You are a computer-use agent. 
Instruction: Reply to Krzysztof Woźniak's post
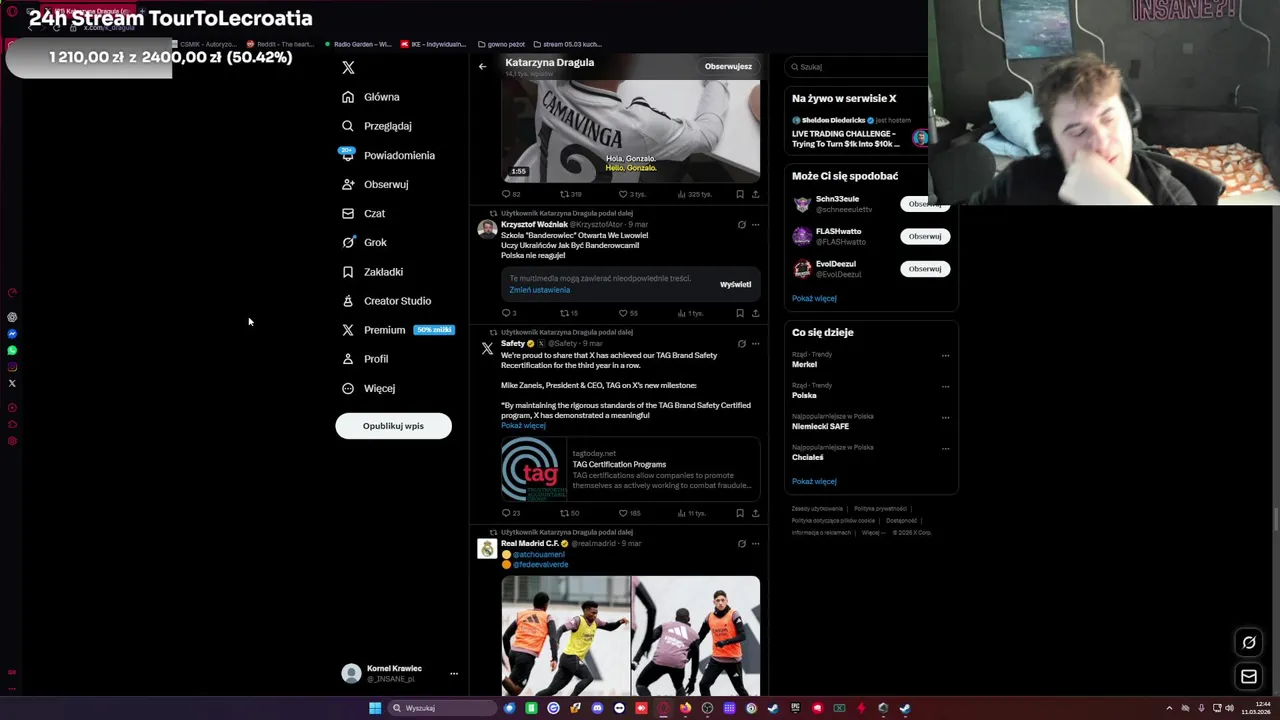pos(509,313)
